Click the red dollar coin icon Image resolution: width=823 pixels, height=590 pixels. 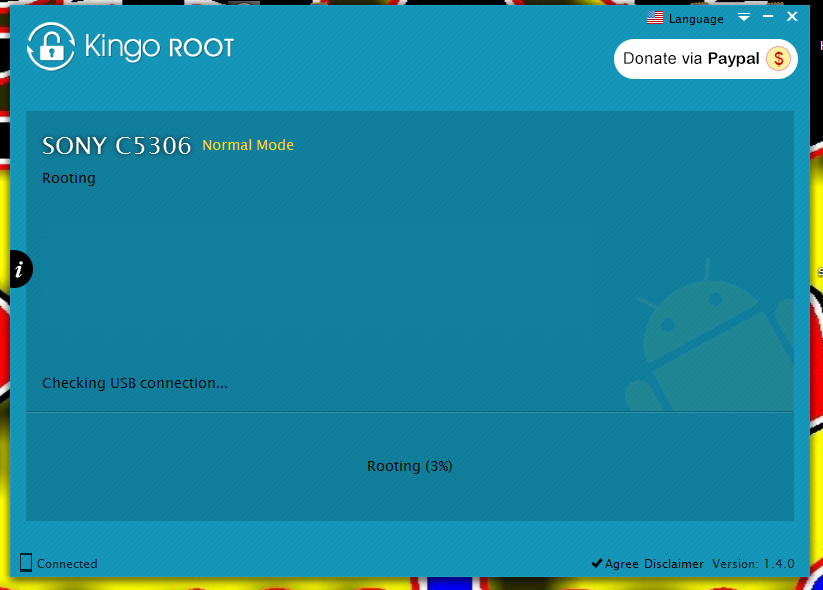coord(778,58)
